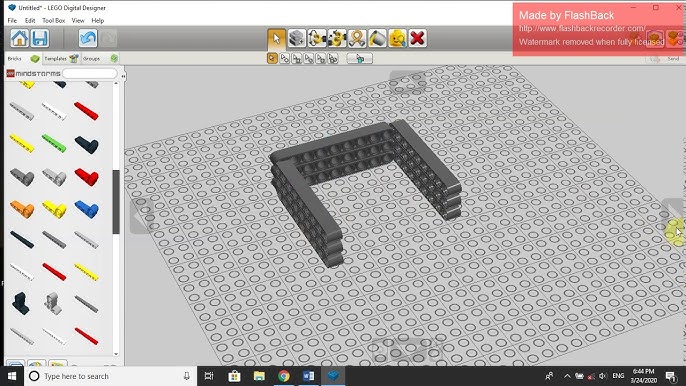Click the invert selection button
The width and height of the screenshot is (686, 386).
(x=360, y=58)
